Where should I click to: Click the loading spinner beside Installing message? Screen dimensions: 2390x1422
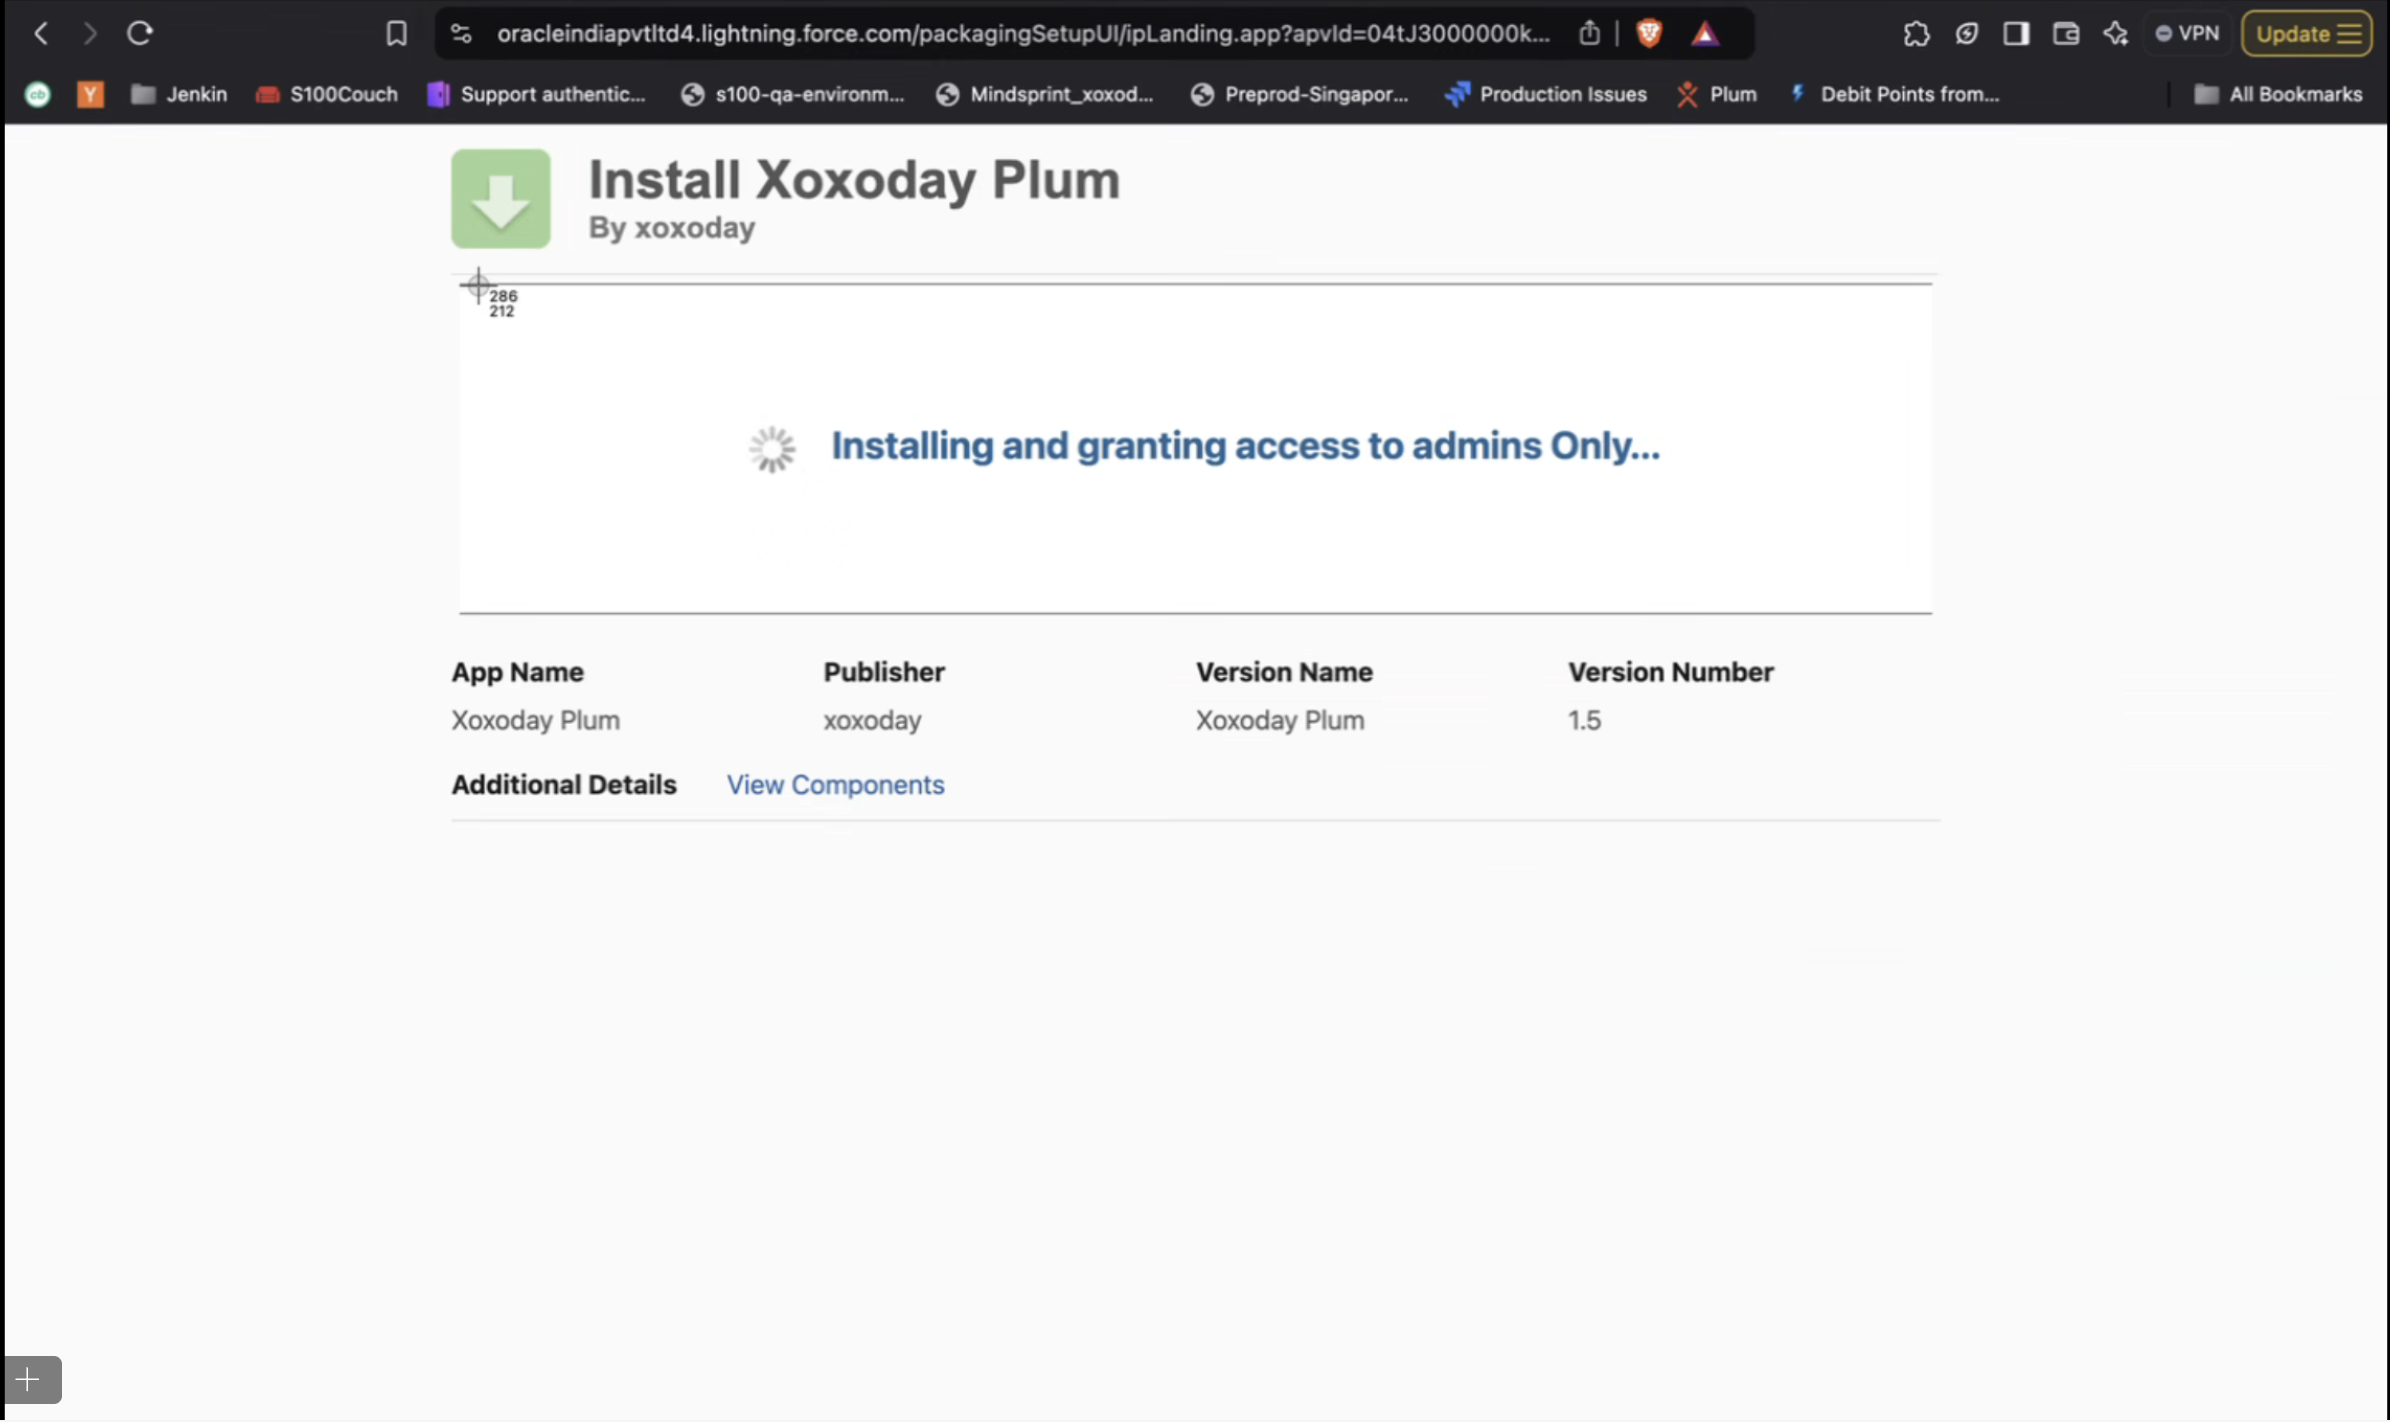coord(772,449)
